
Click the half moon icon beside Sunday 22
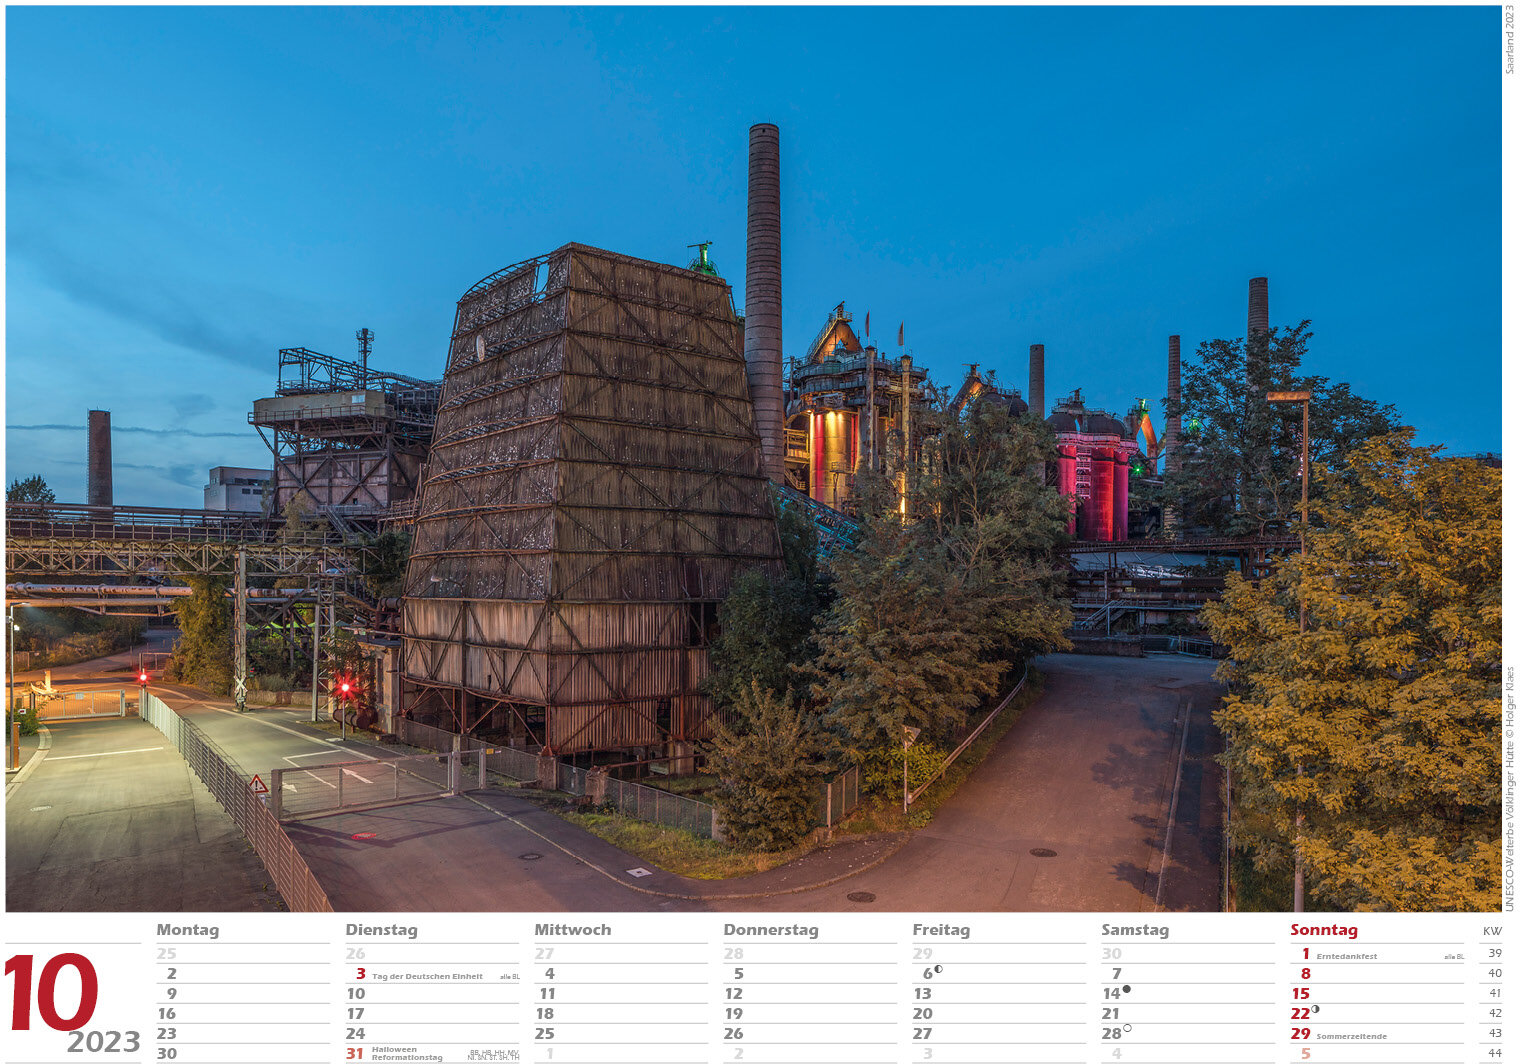coord(1315,1010)
